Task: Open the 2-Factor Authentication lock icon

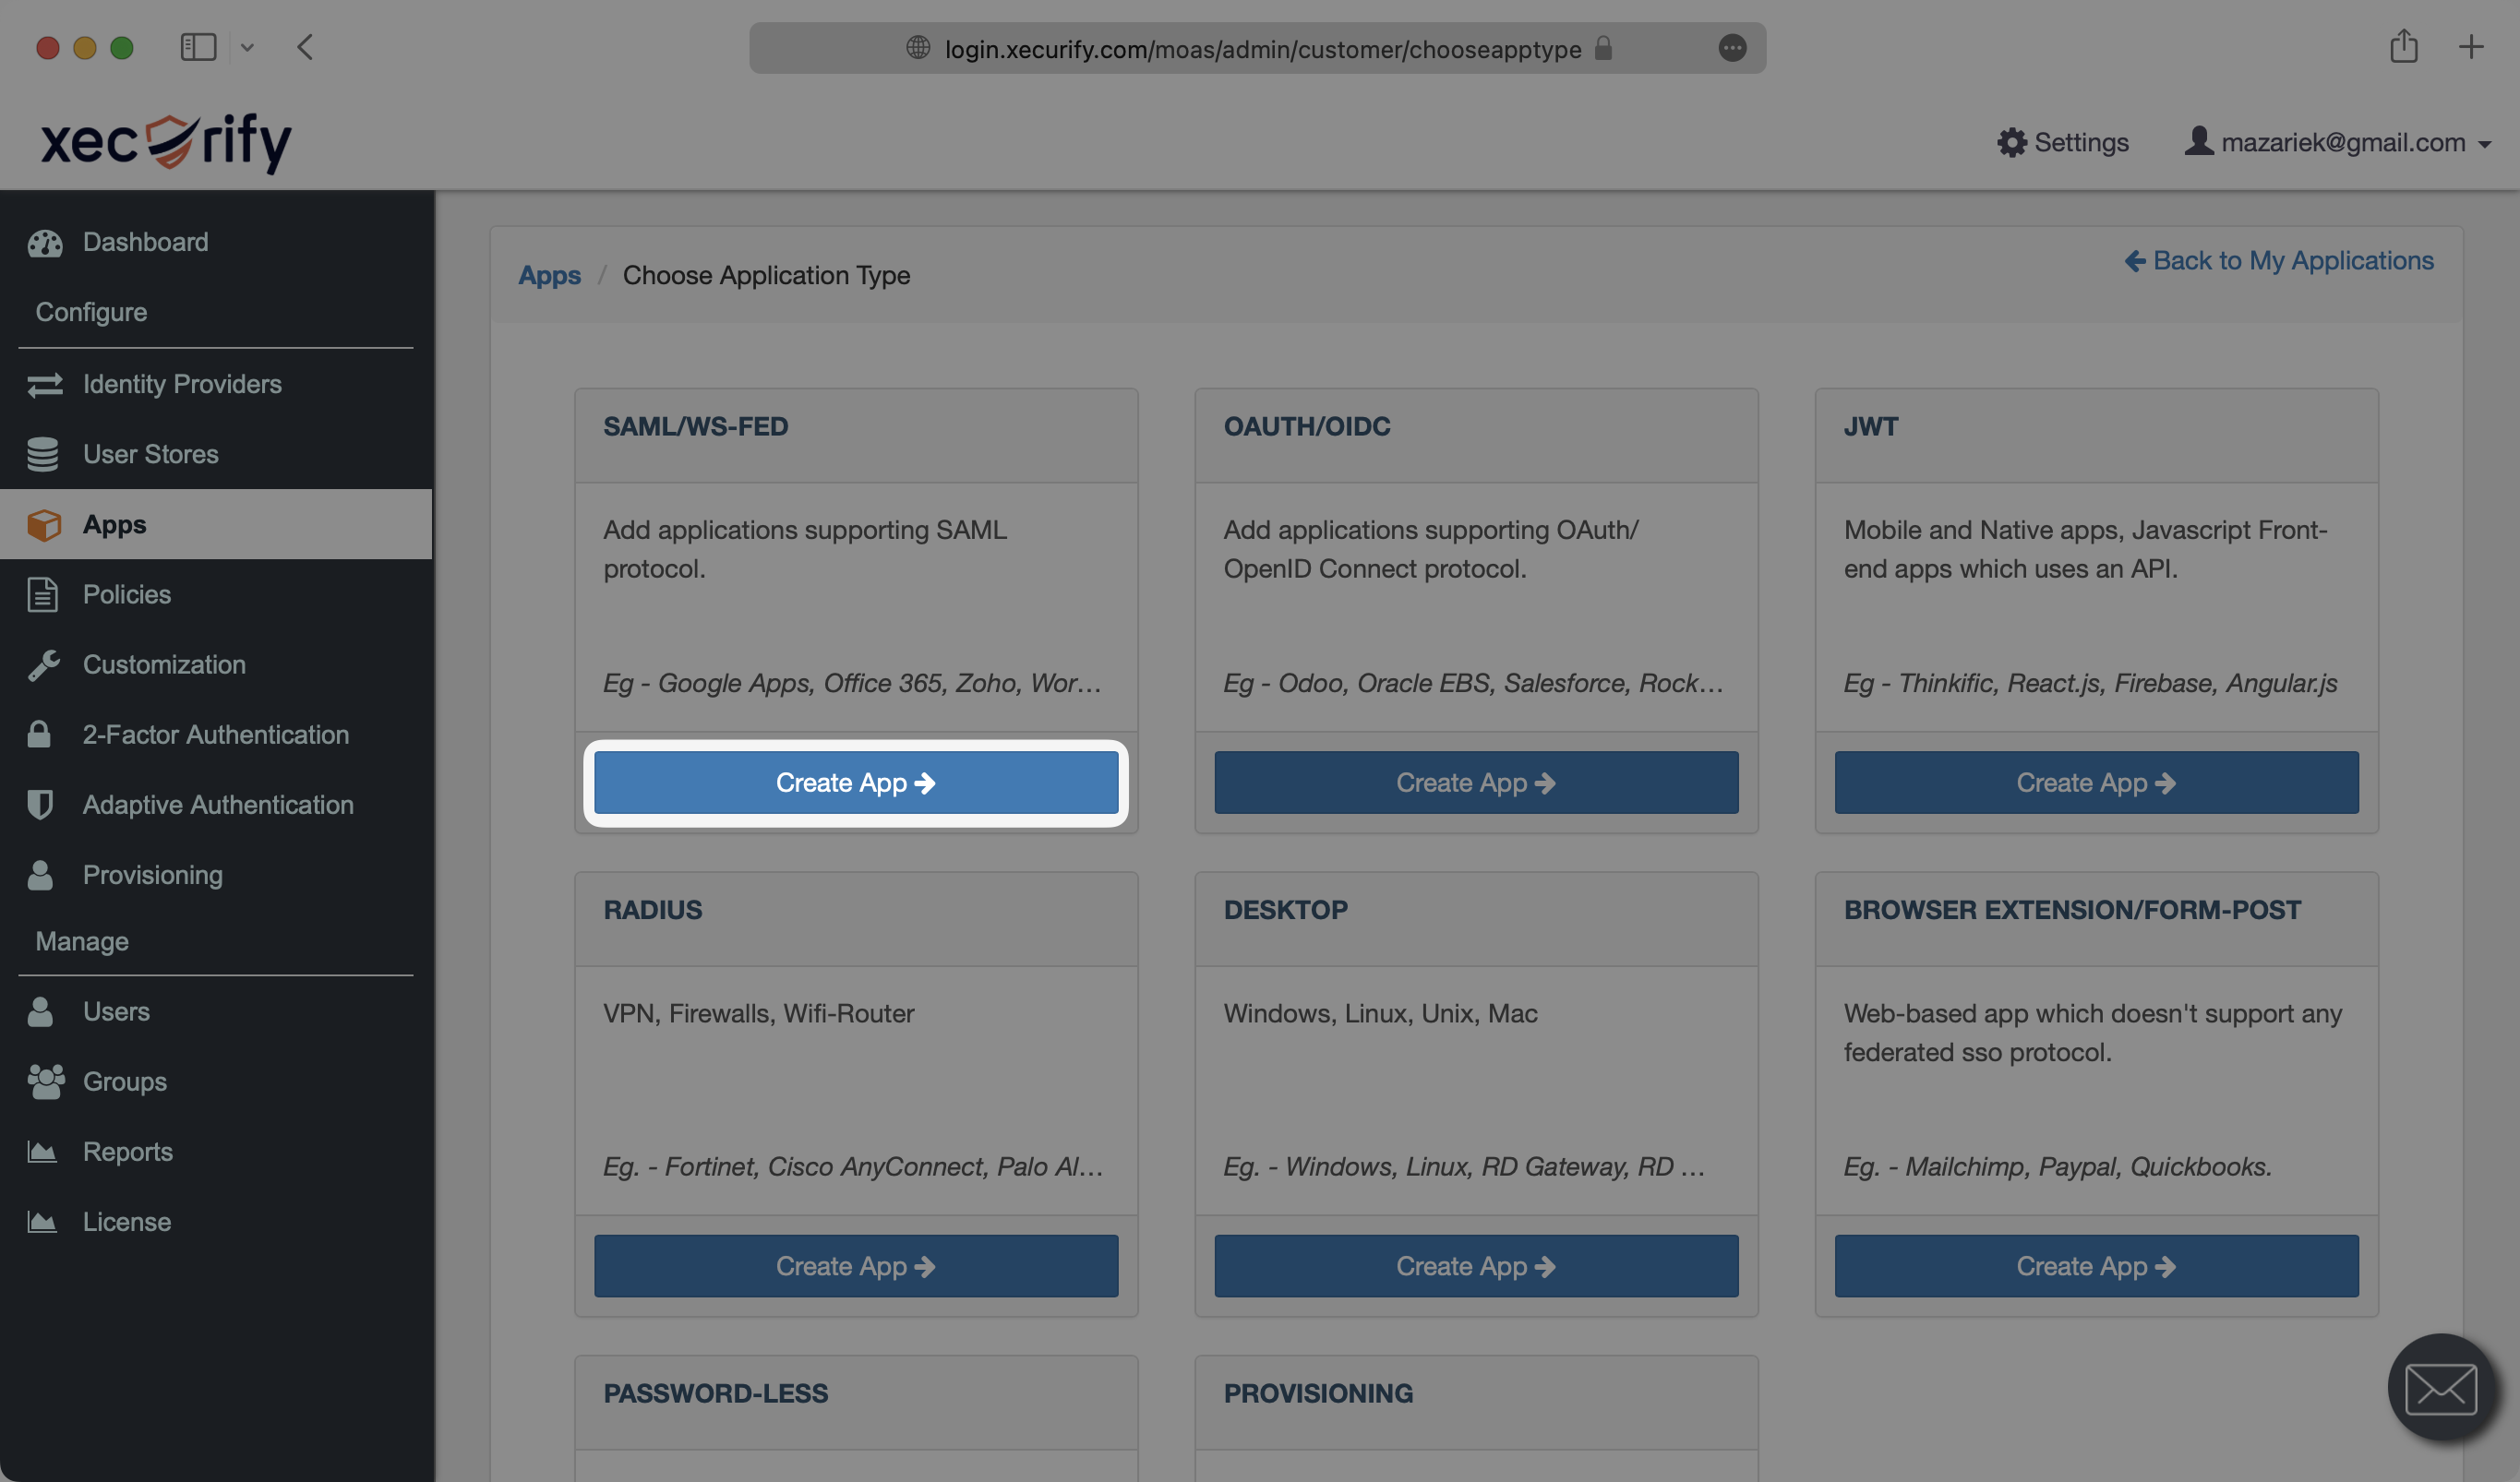Action: coord(39,735)
